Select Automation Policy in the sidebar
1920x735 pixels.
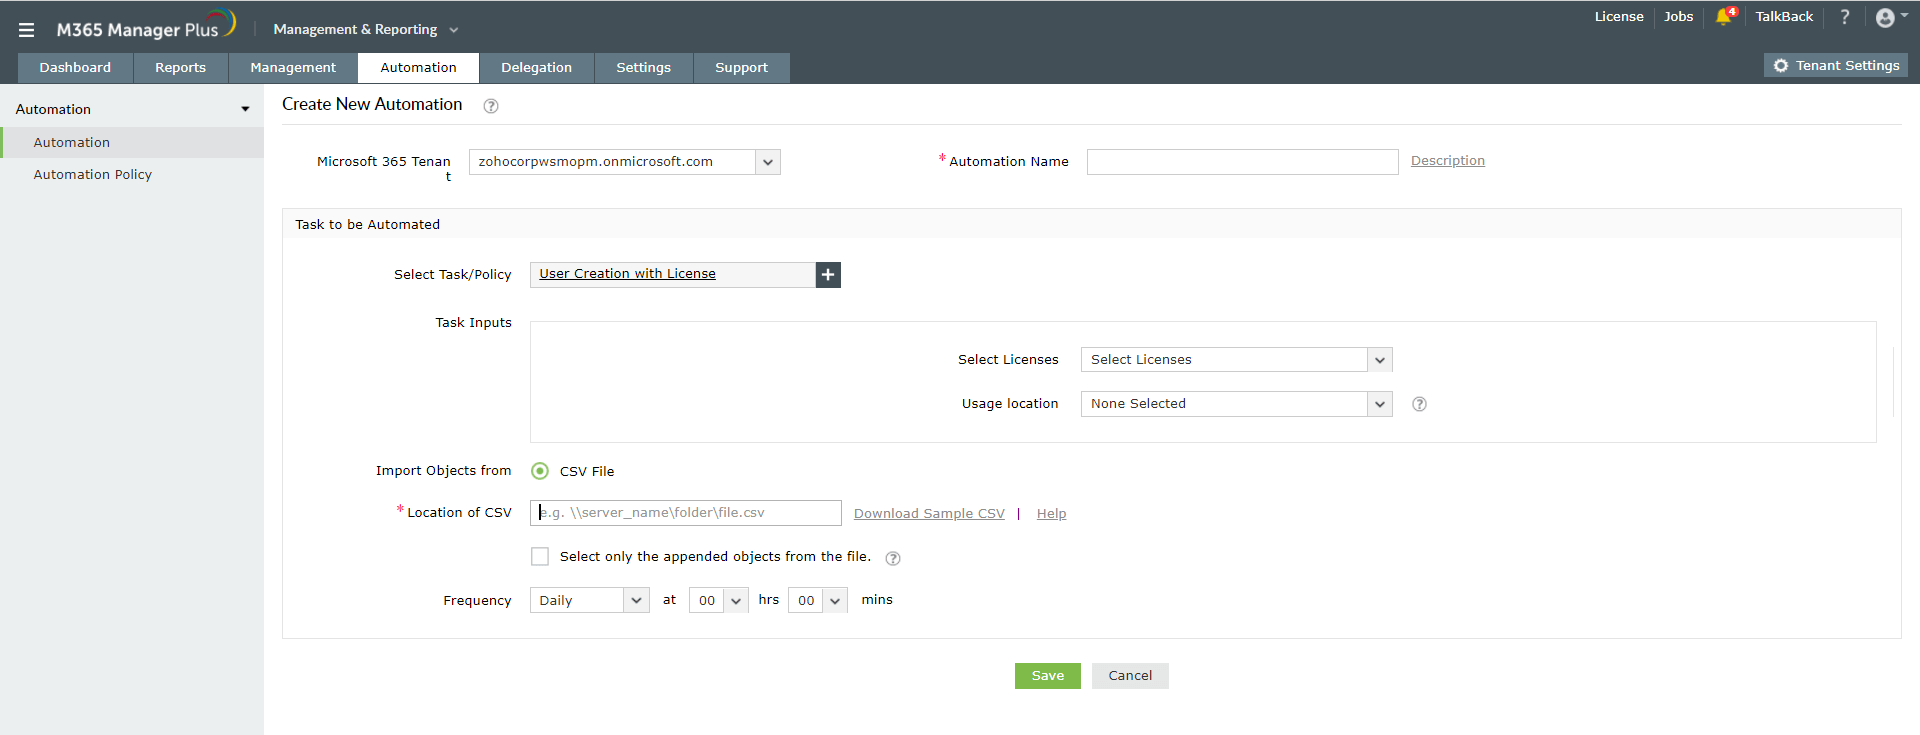coord(132,175)
